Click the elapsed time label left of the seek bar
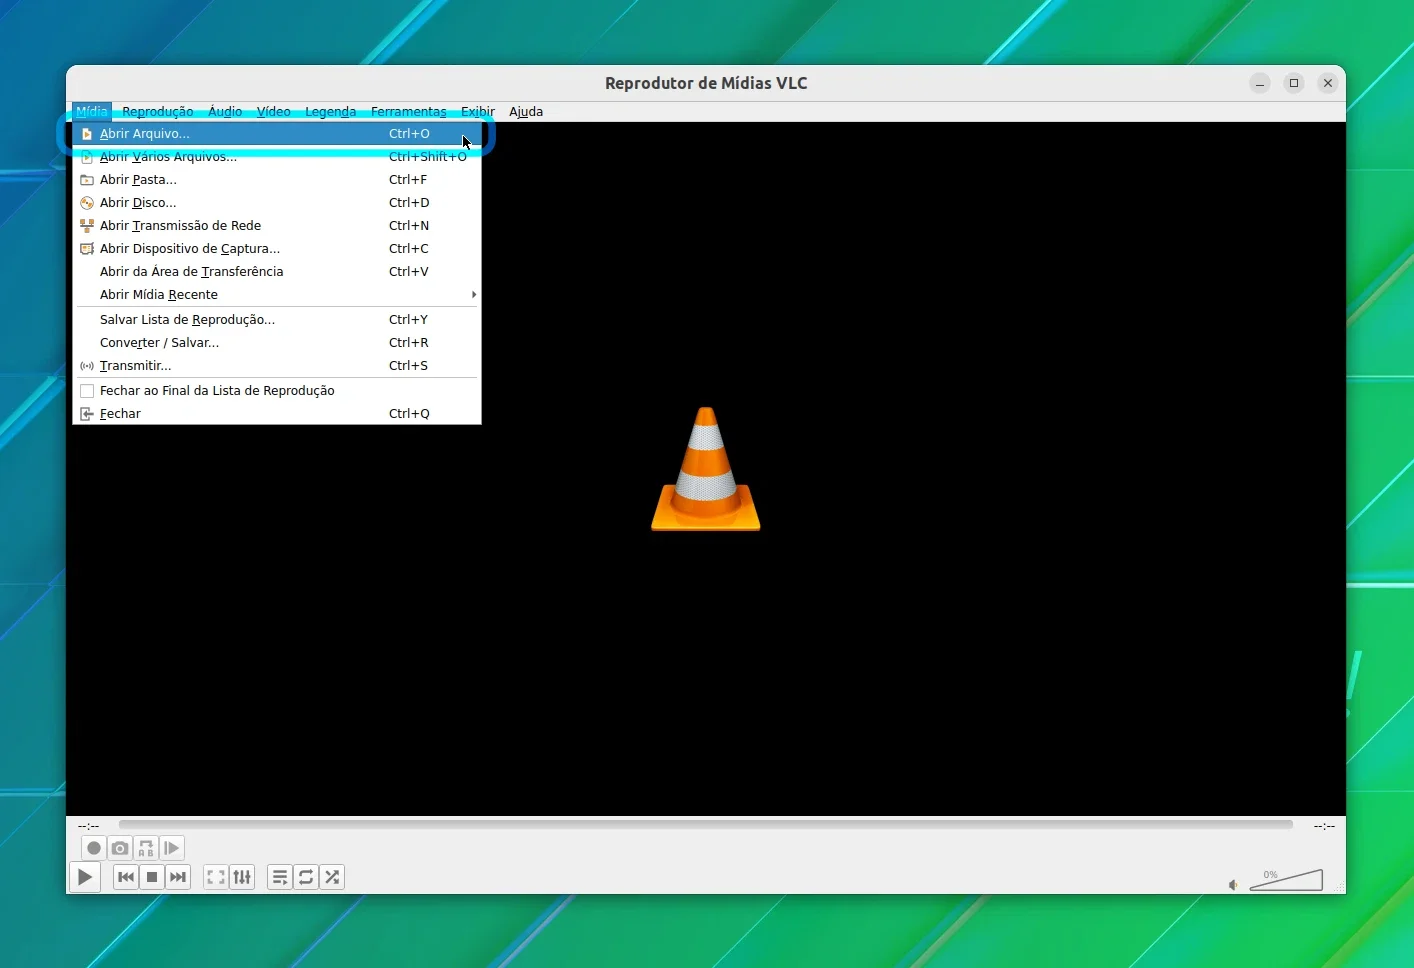 click(x=89, y=826)
